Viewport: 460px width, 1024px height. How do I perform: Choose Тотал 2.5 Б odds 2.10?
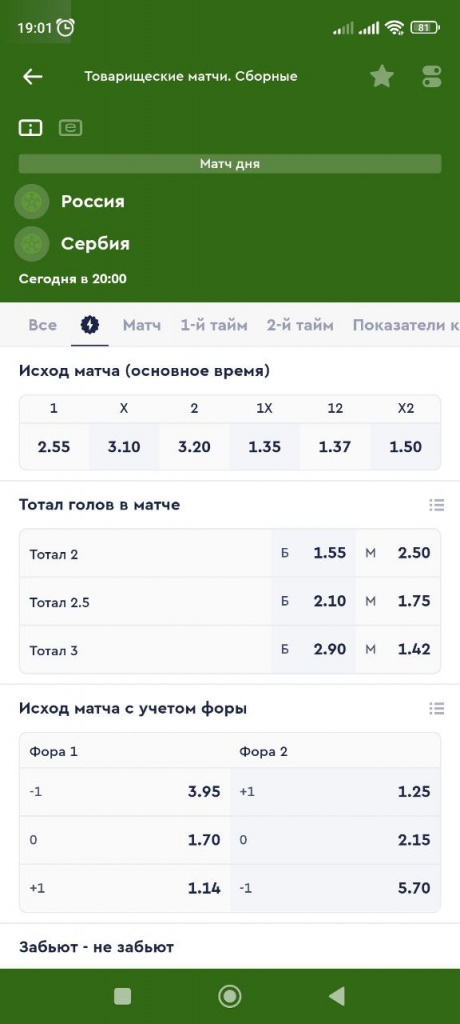[x=314, y=601]
